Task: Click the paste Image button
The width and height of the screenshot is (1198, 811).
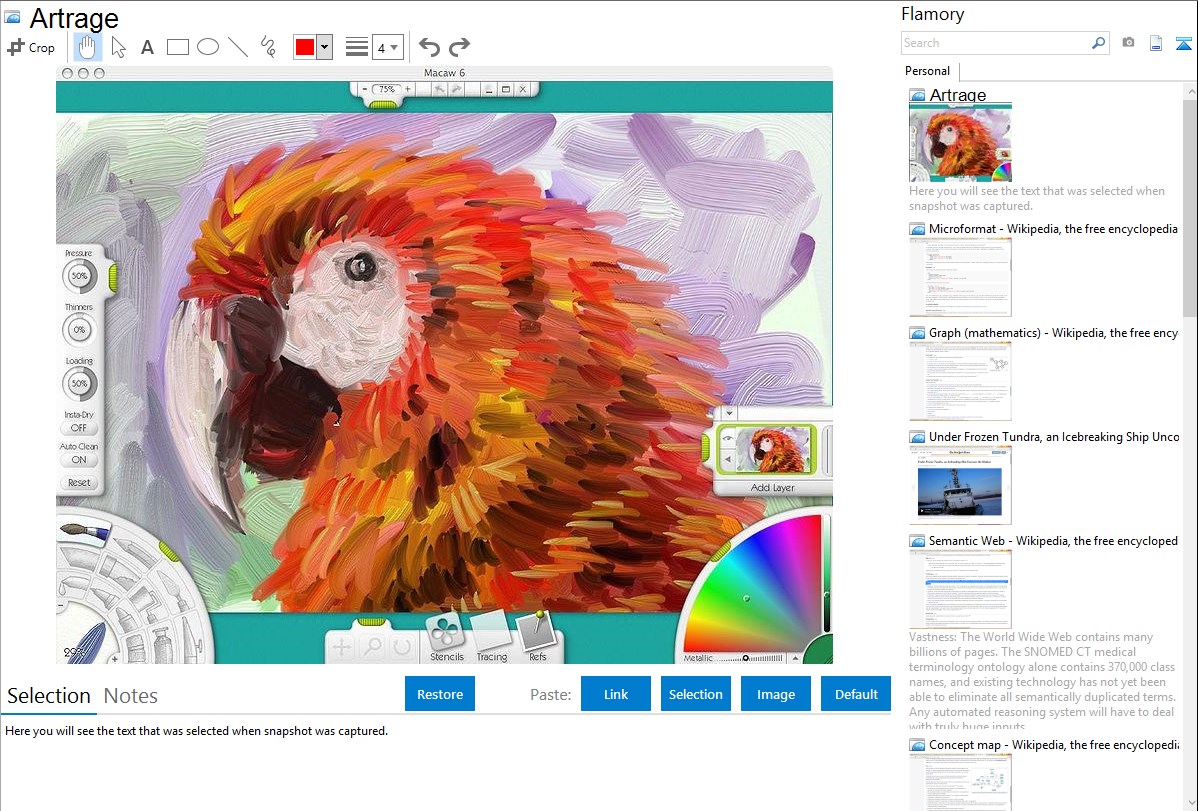Action: click(x=776, y=694)
